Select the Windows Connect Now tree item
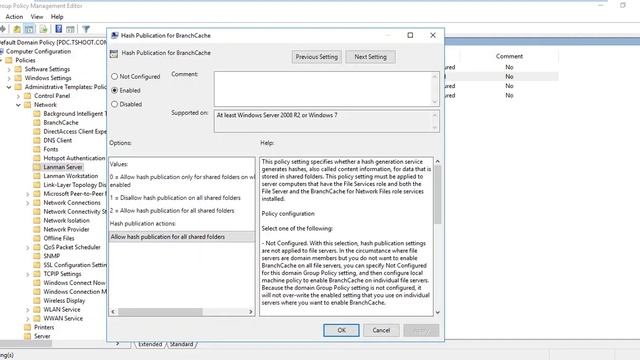This screenshot has width=640, height=360. point(74,283)
